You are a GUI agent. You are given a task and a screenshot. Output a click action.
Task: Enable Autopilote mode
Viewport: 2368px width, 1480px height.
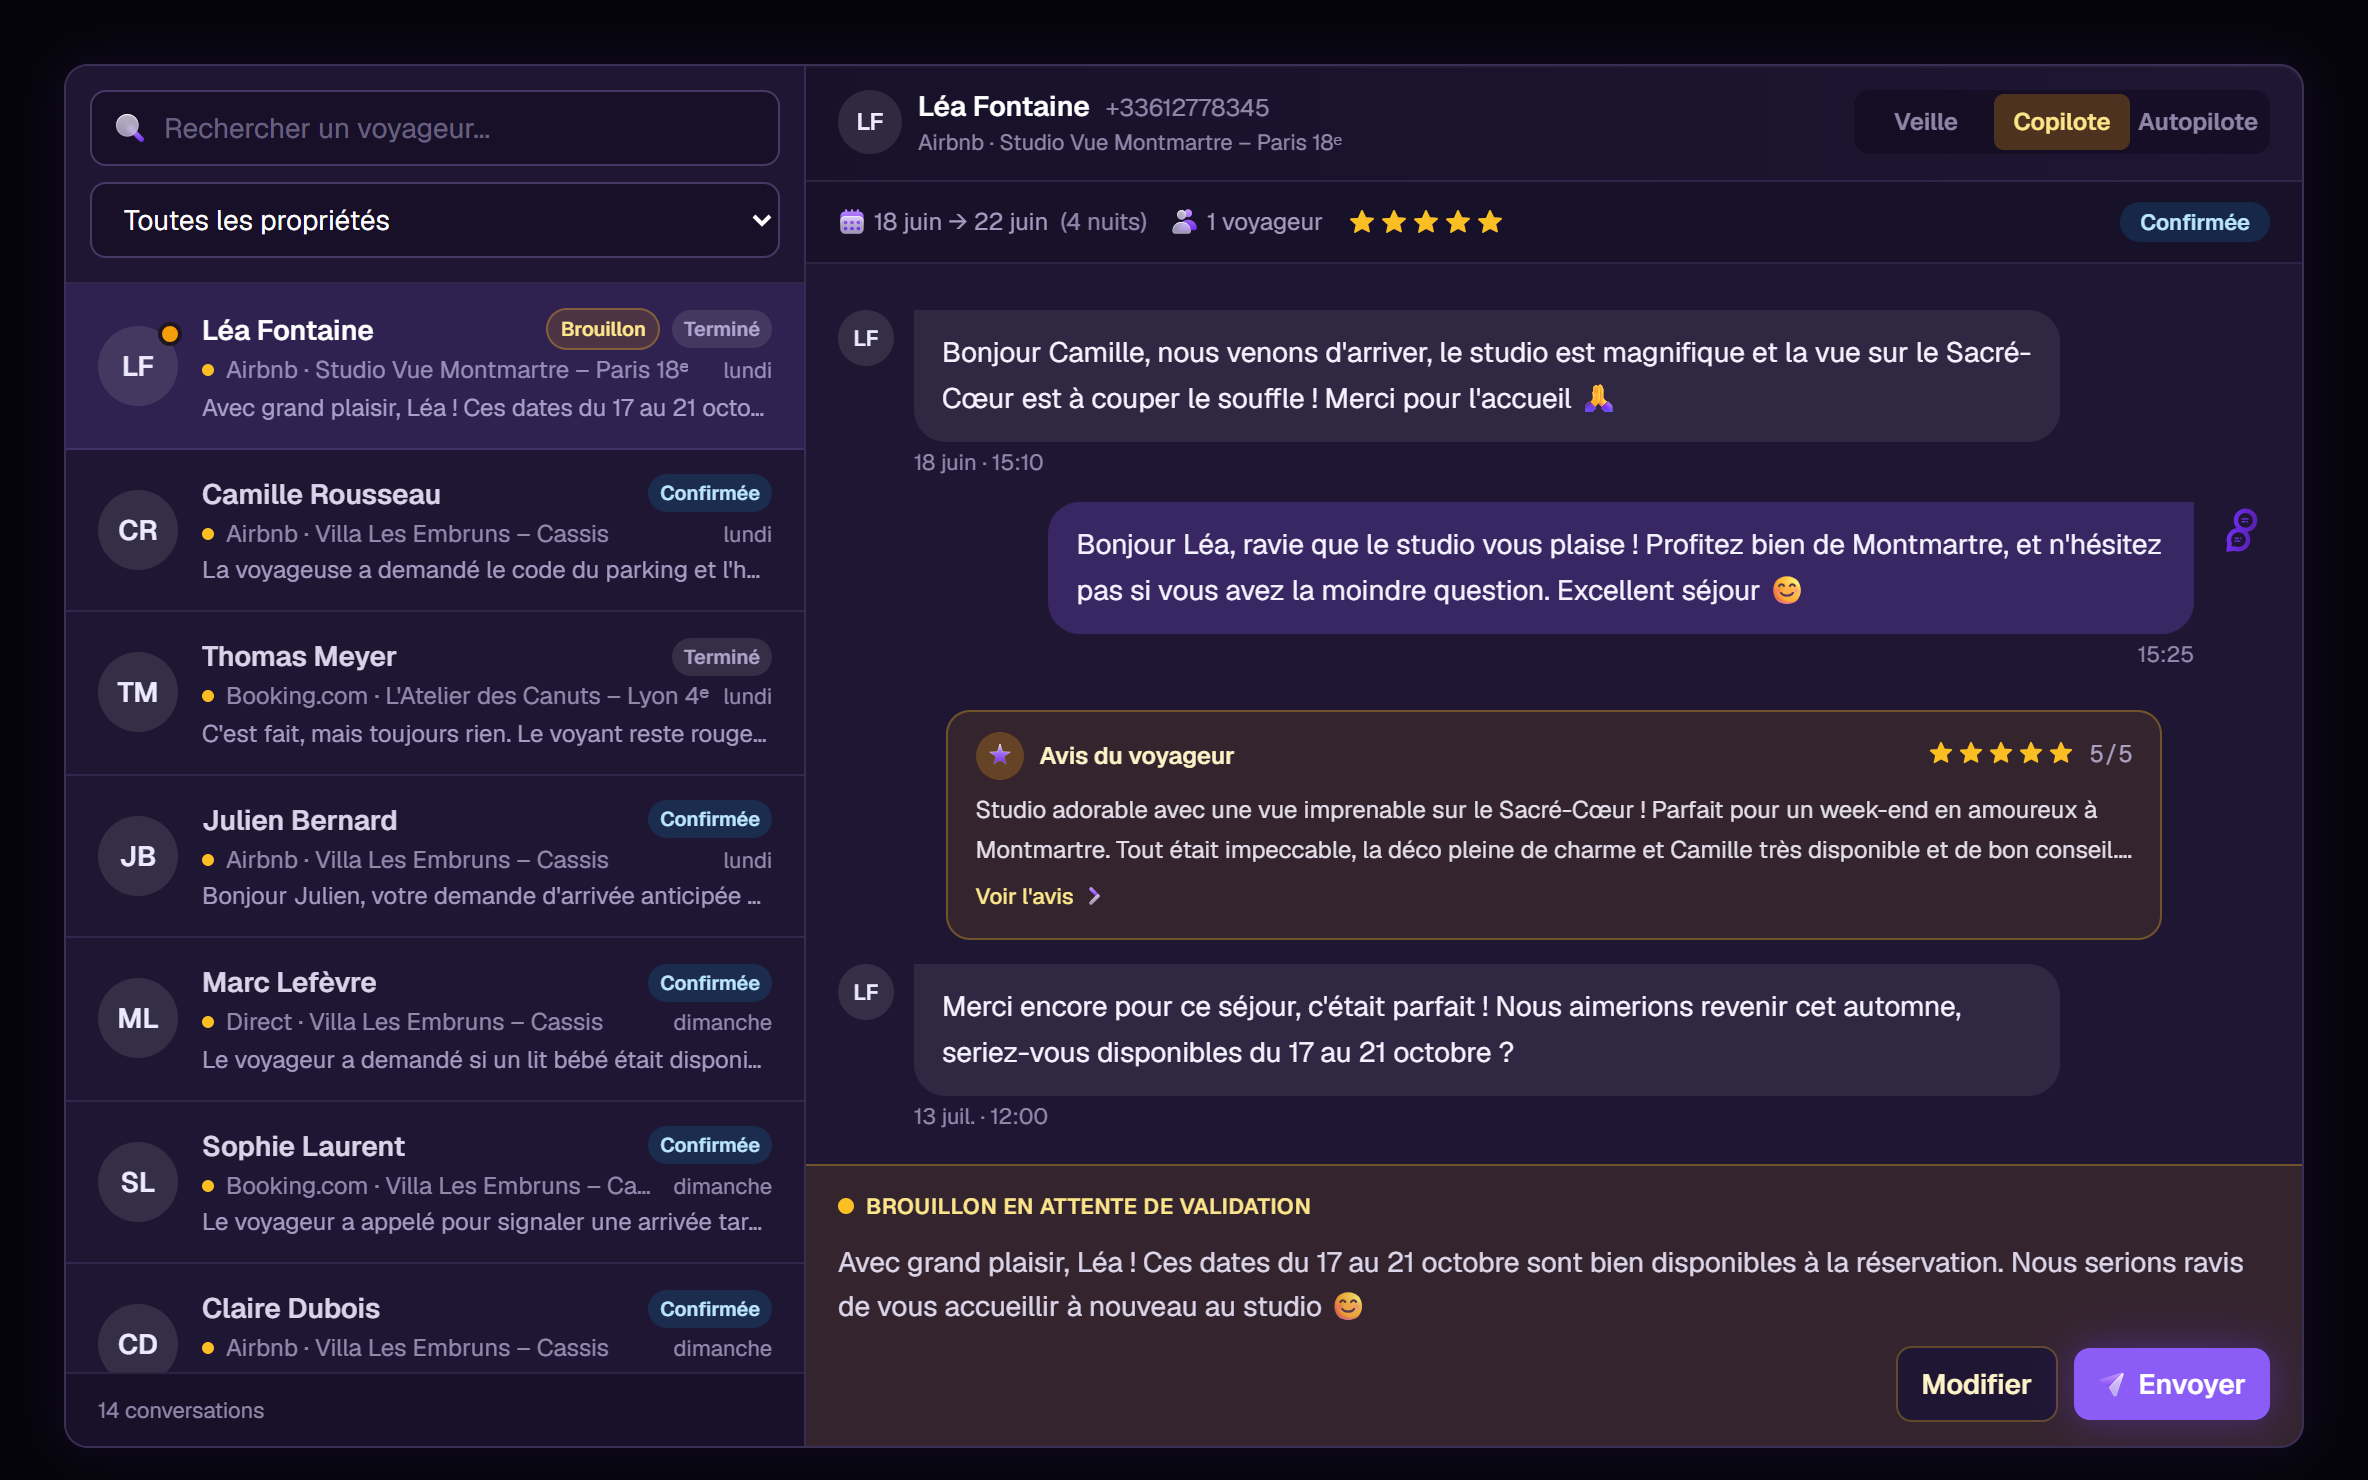point(2197,122)
